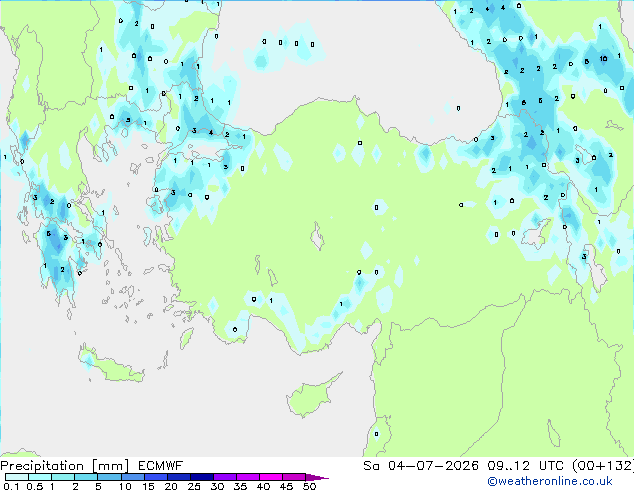Click the '[mm]' unit label
This screenshot has width=634, height=490.
click(110, 466)
